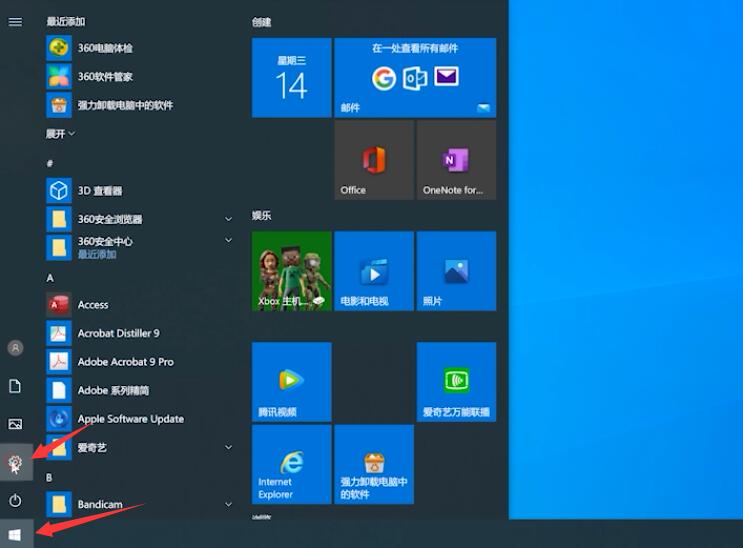Click the envelope icon in mail tile
The height and width of the screenshot is (548, 743).
pyautogui.click(x=446, y=76)
